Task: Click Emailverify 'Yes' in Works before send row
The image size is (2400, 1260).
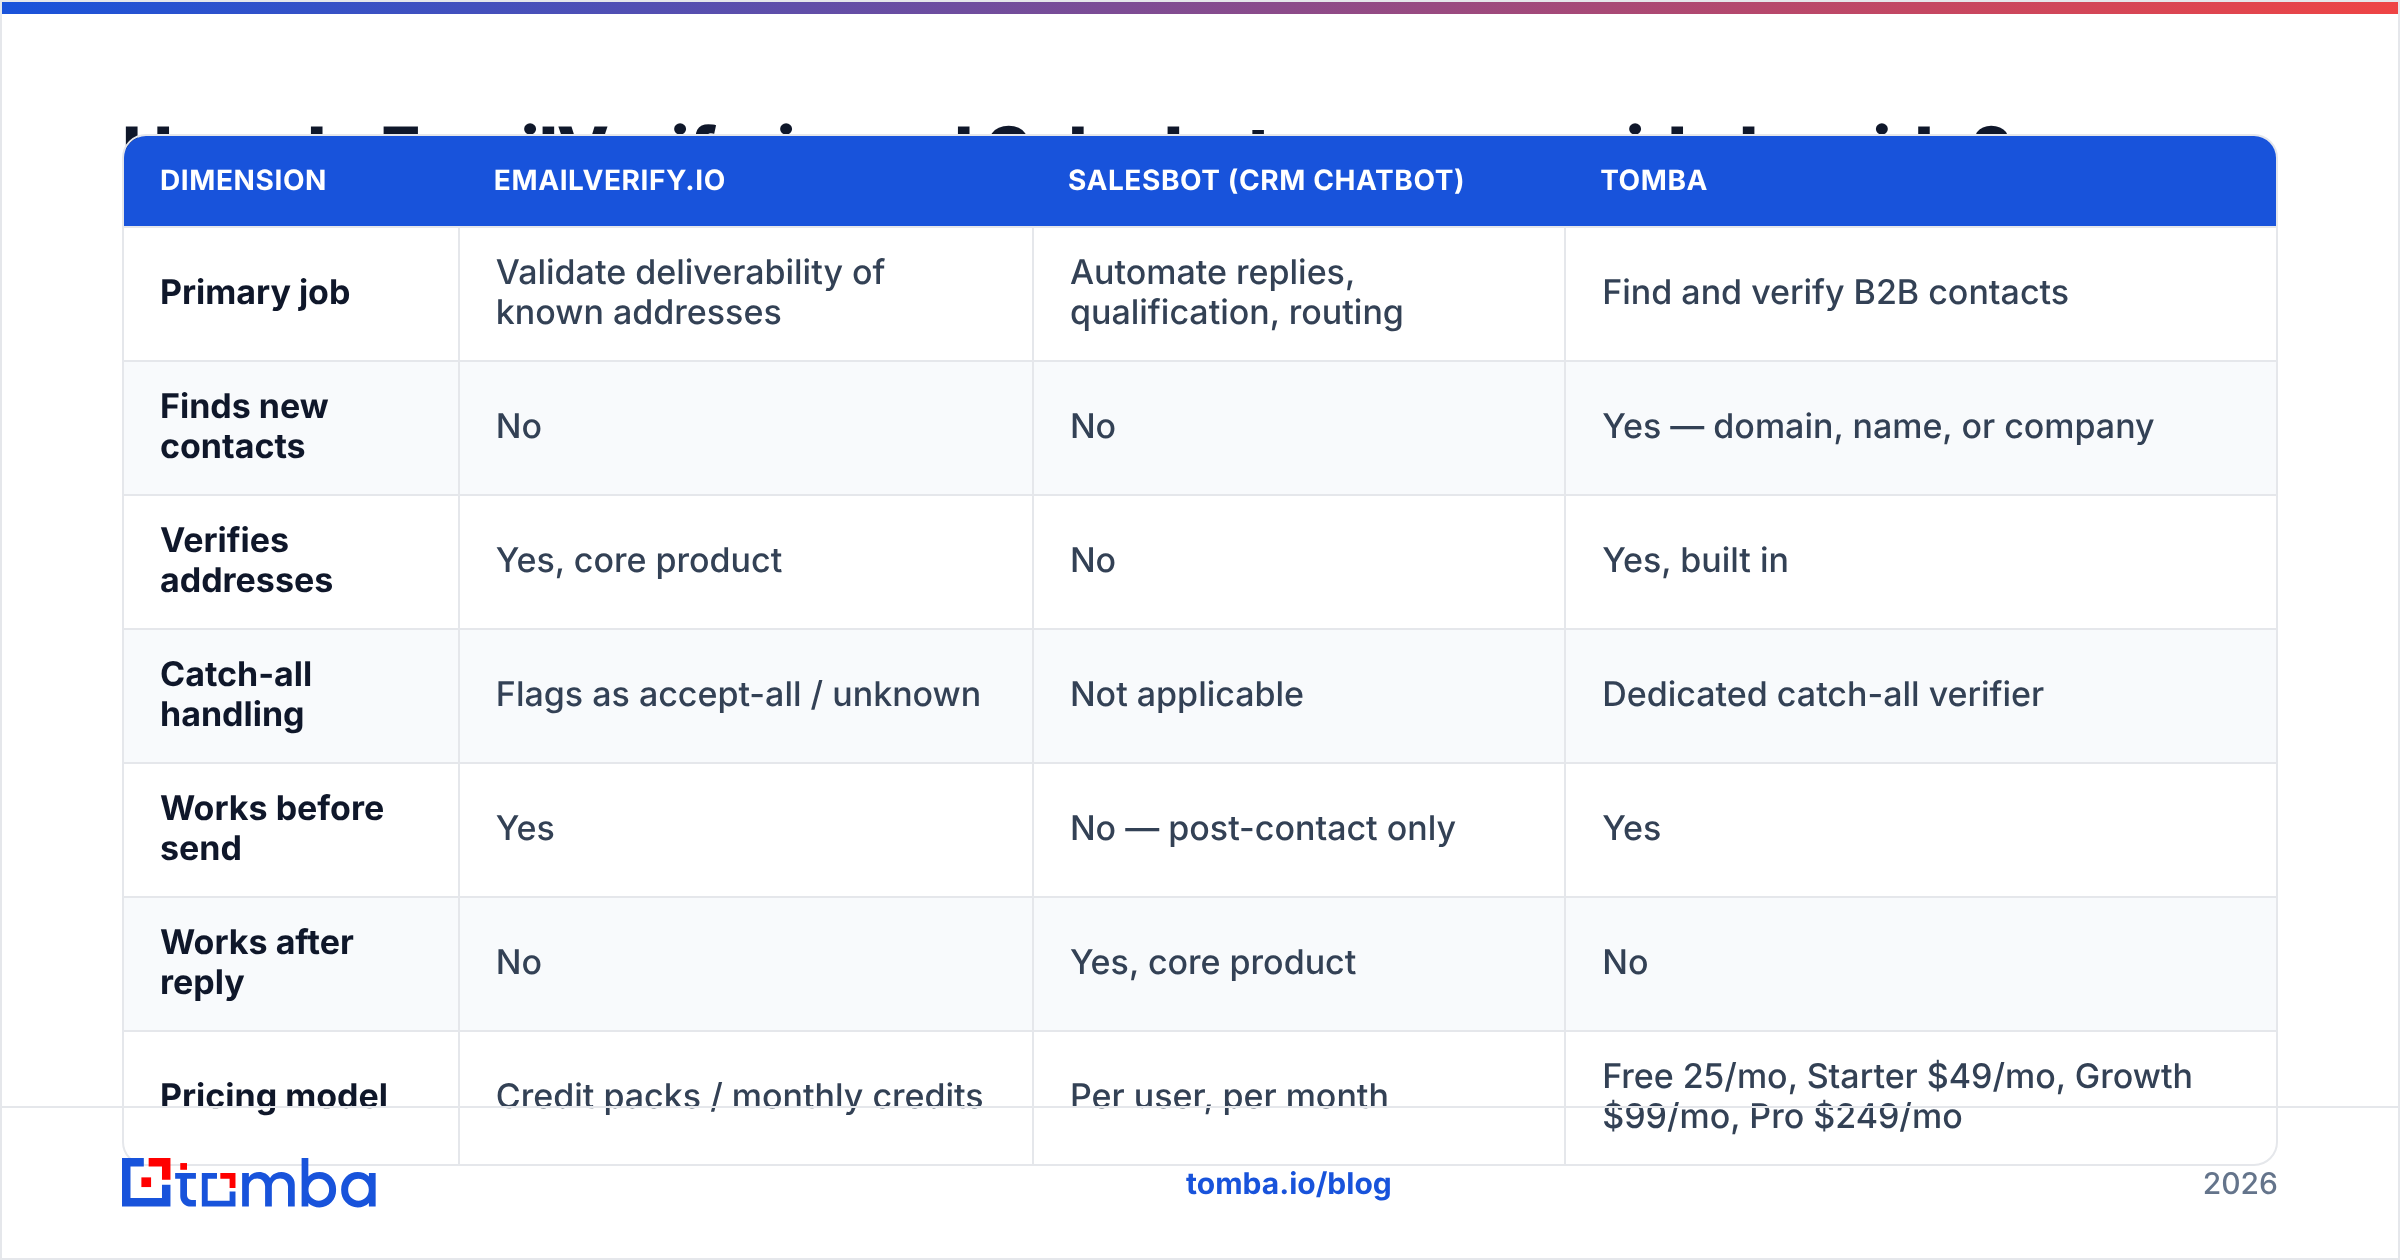Action: 525,829
